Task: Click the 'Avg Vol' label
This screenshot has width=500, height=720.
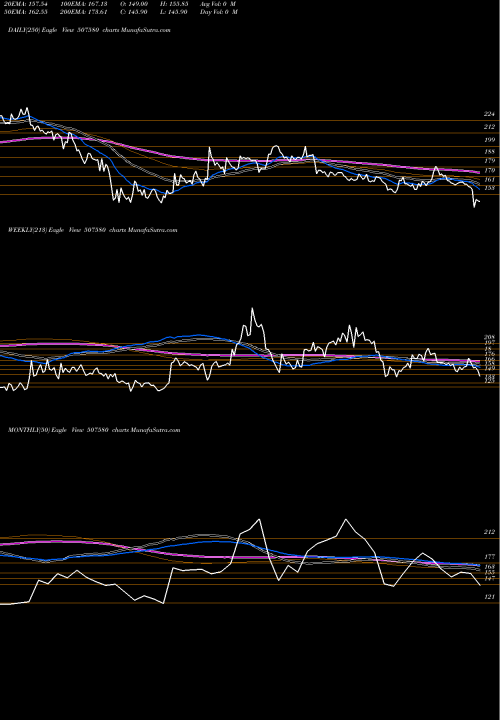Action: click(x=218, y=4)
